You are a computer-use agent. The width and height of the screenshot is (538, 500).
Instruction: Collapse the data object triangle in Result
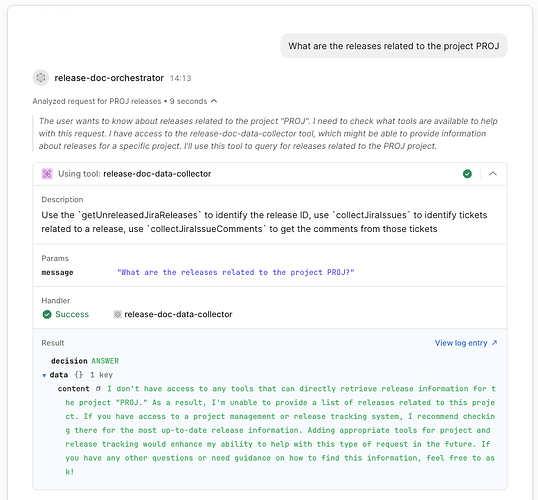(x=44, y=375)
